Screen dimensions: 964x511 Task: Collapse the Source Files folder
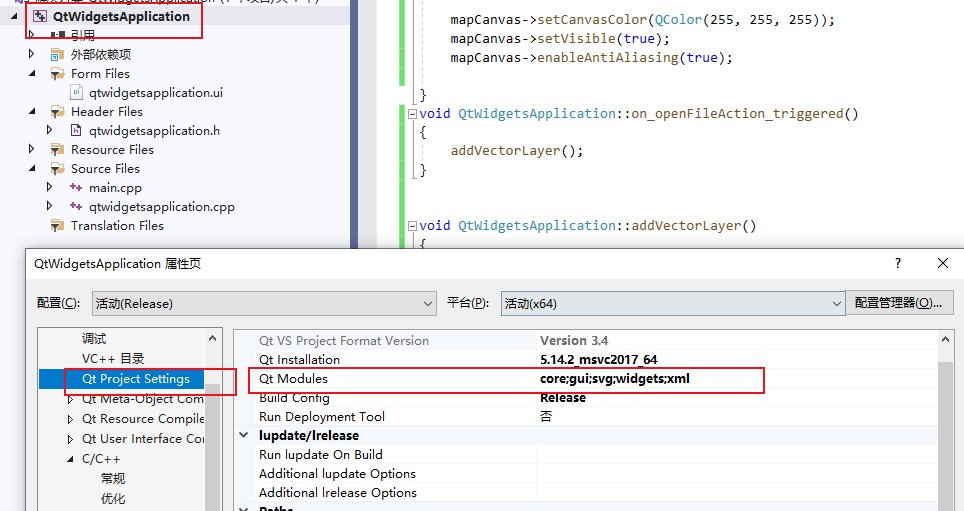[32, 169]
